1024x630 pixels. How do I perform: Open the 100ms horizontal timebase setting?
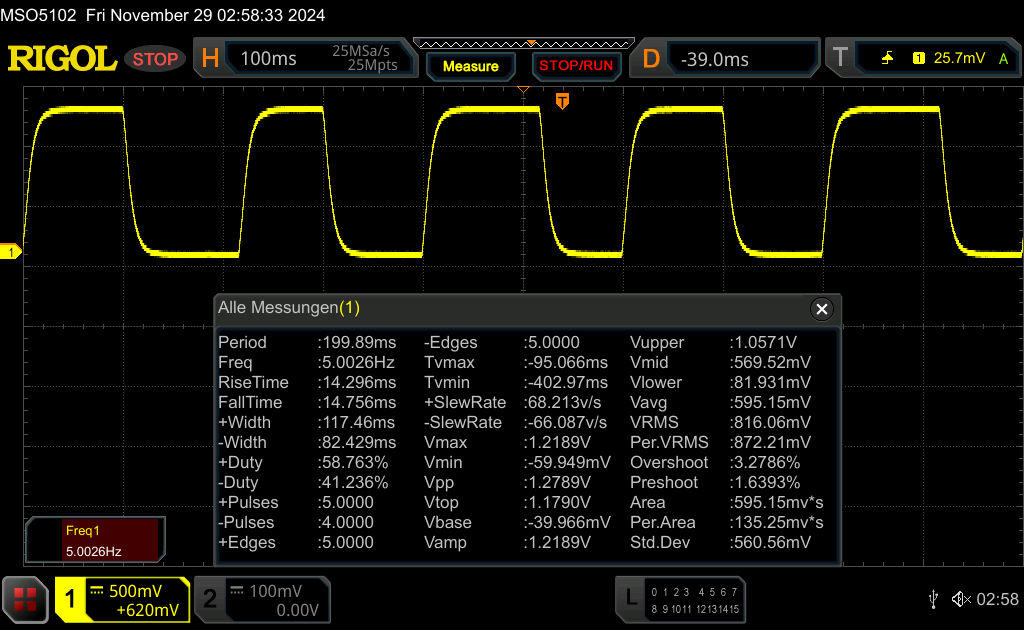click(268, 59)
